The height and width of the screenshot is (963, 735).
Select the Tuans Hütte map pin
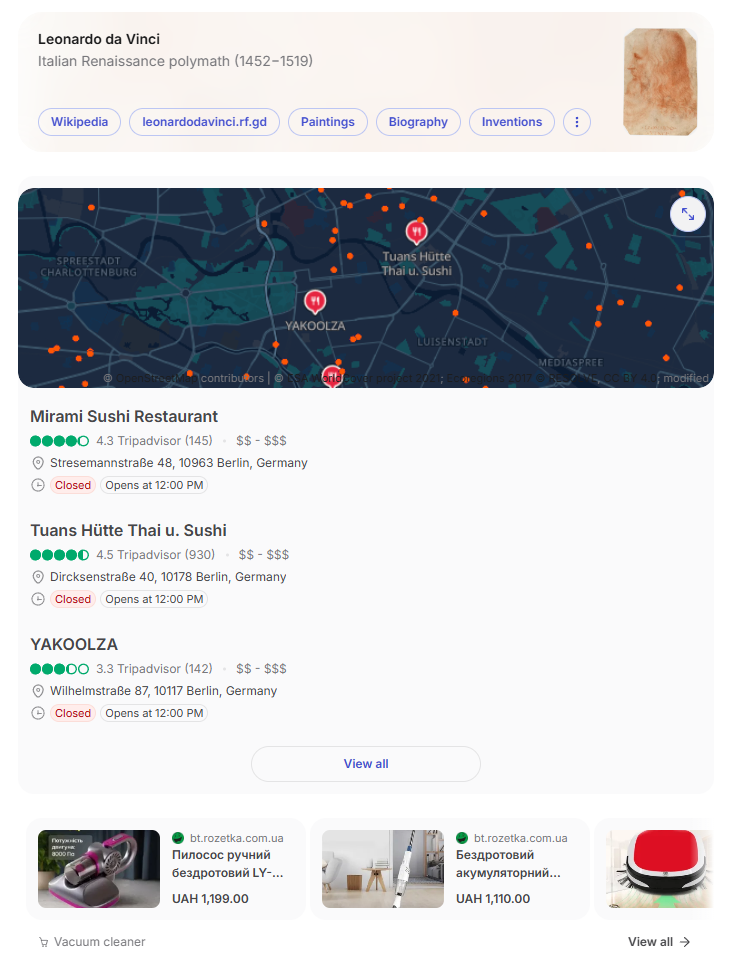point(416,232)
